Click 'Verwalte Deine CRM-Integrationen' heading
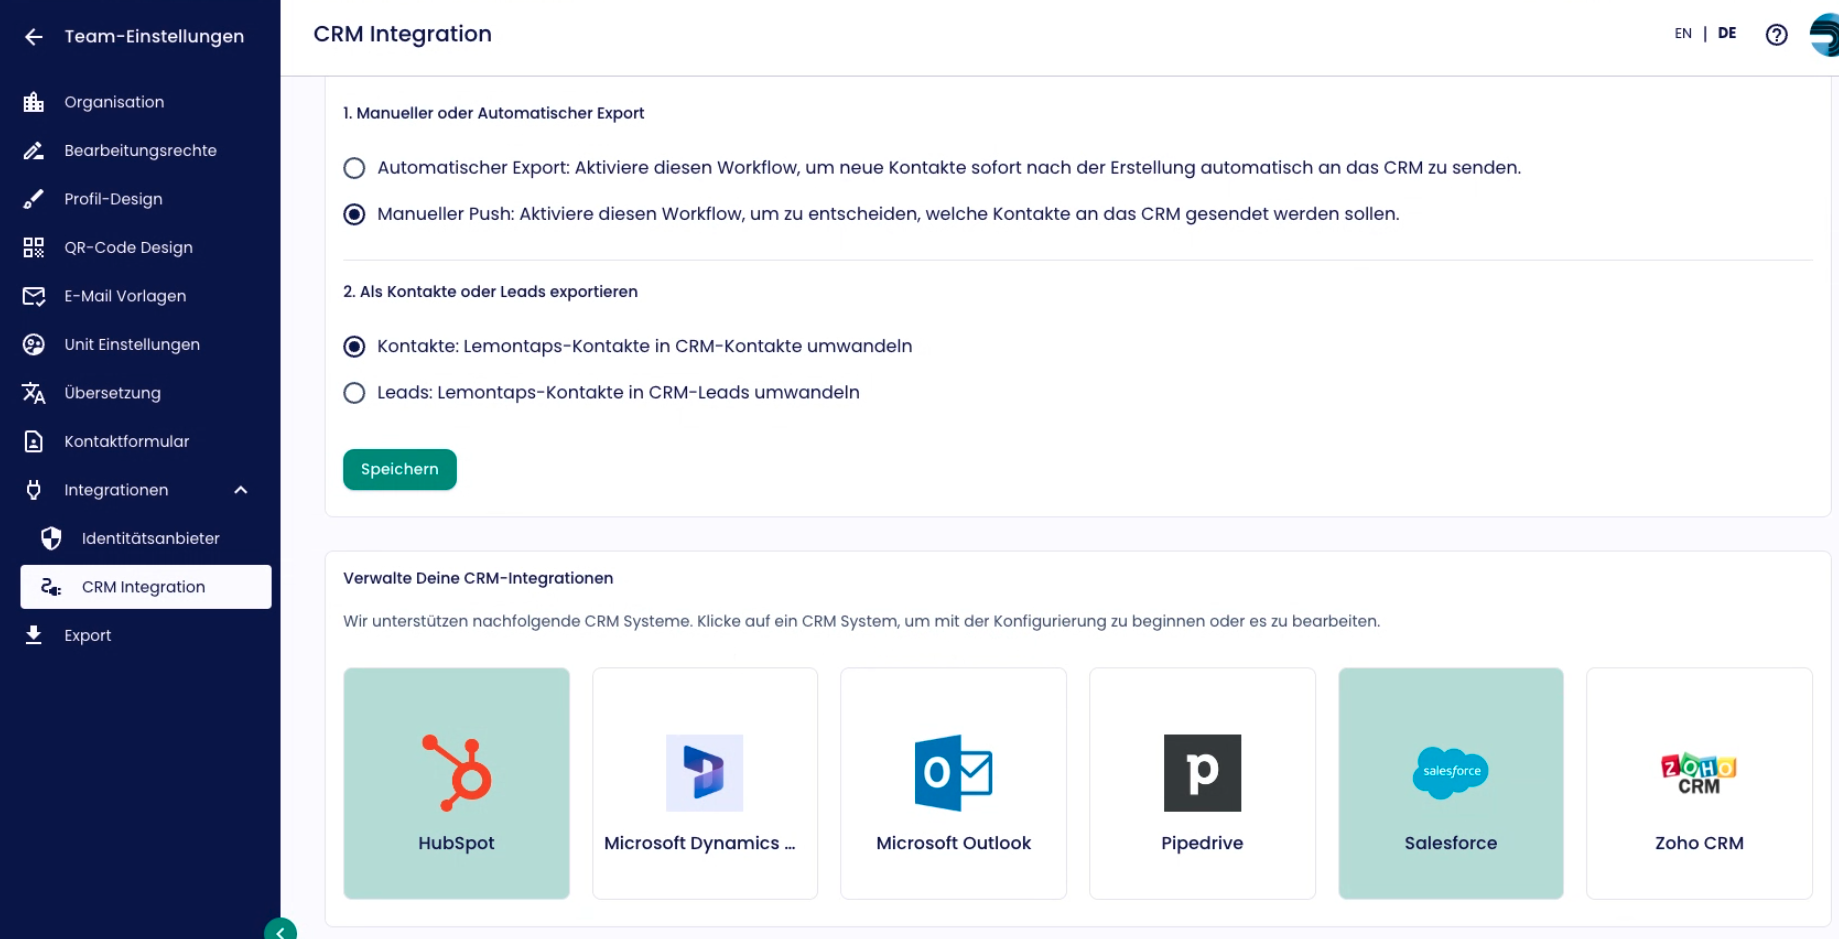Screen dimensions: 1839x939 click(478, 578)
